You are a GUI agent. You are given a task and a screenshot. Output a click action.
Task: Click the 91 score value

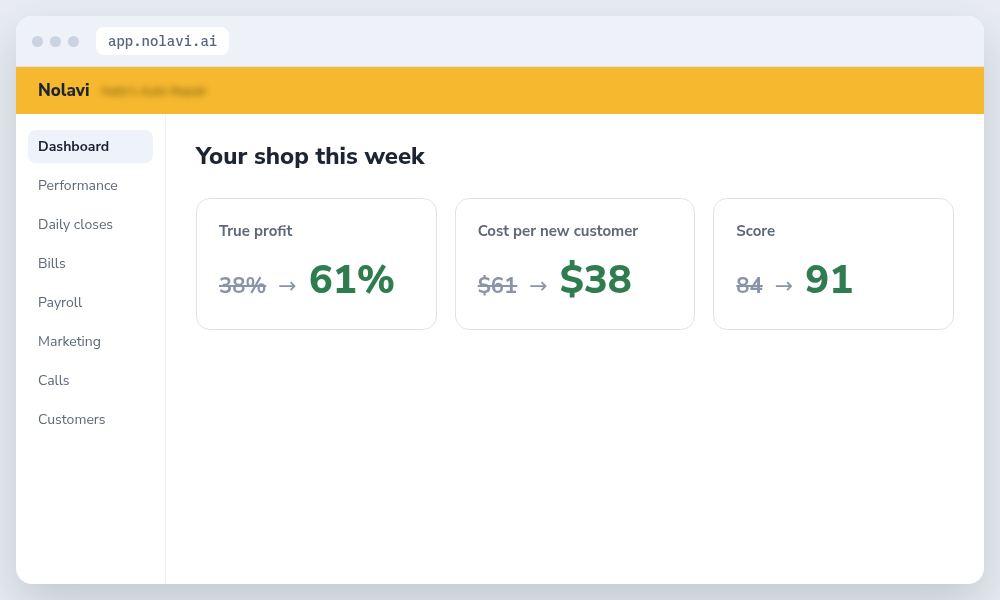(x=828, y=279)
